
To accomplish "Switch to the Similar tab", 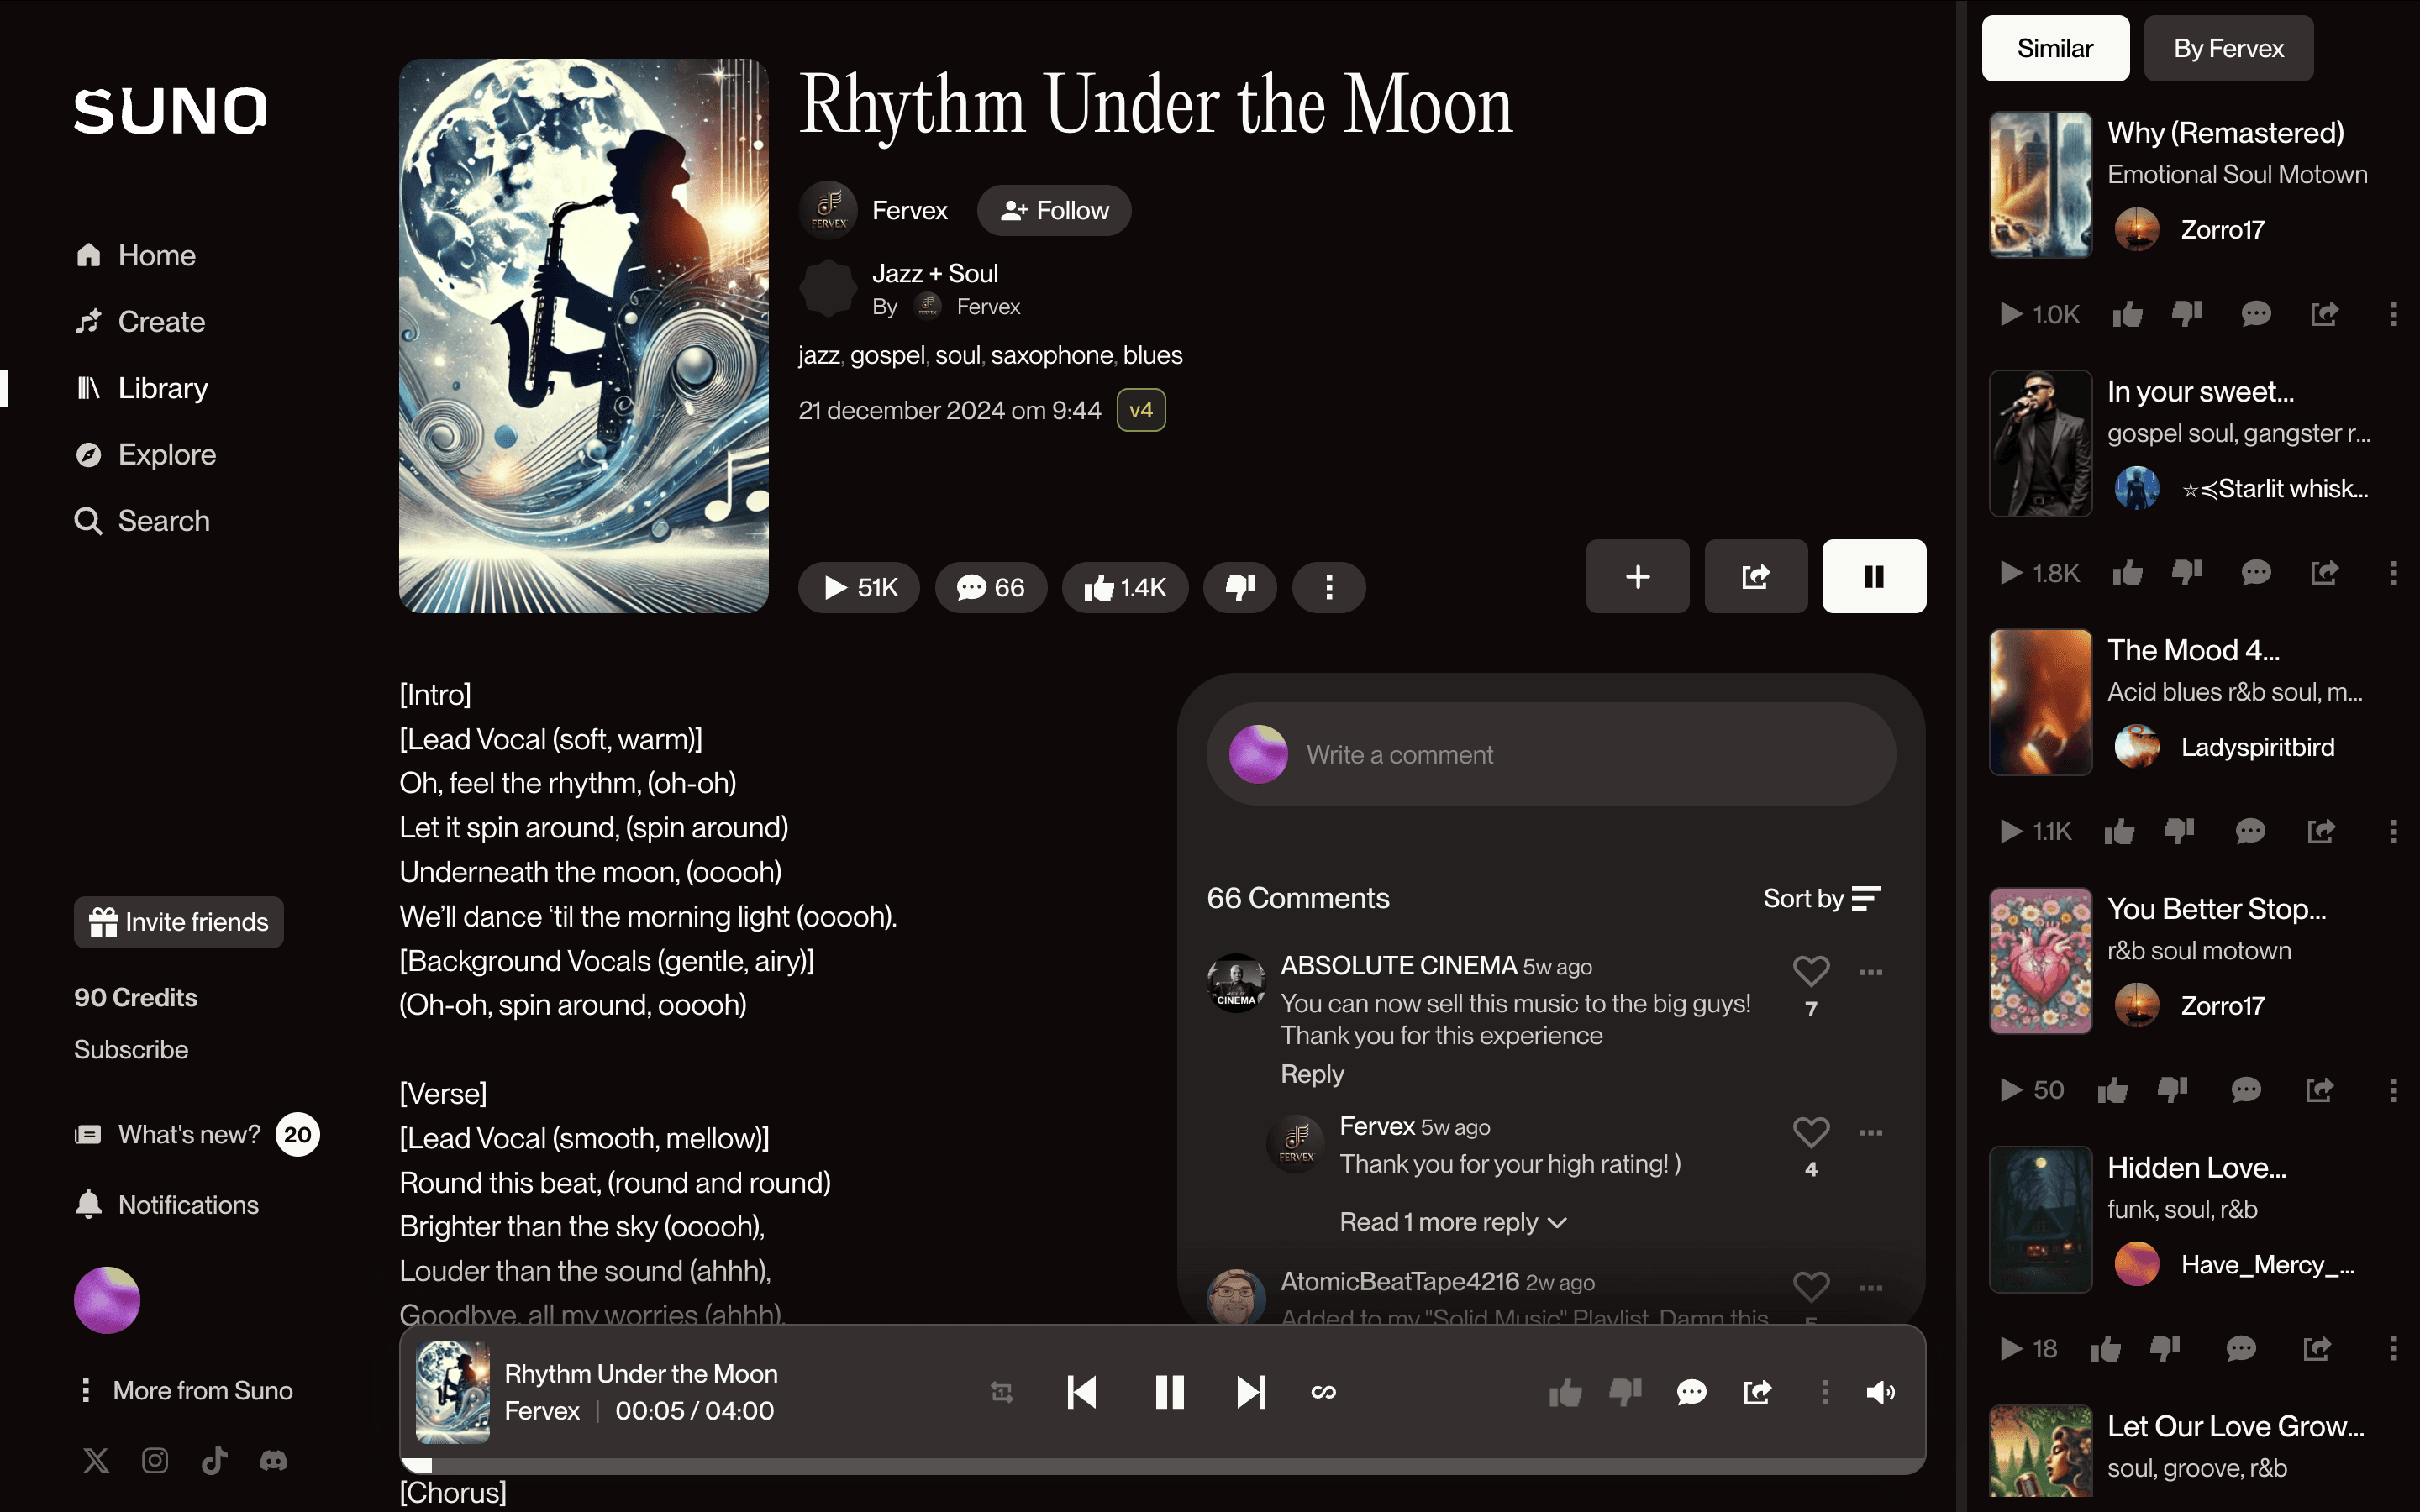I will pos(2055,48).
